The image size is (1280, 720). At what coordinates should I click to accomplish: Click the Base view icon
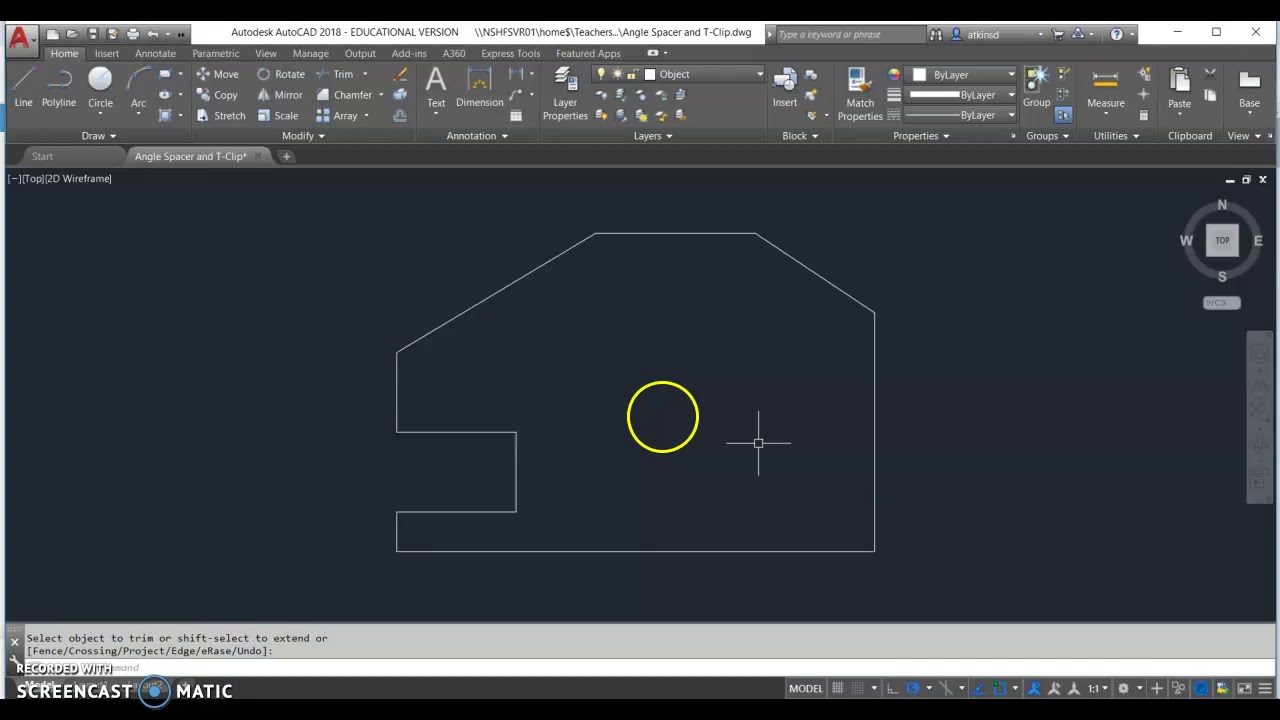(x=1249, y=88)
